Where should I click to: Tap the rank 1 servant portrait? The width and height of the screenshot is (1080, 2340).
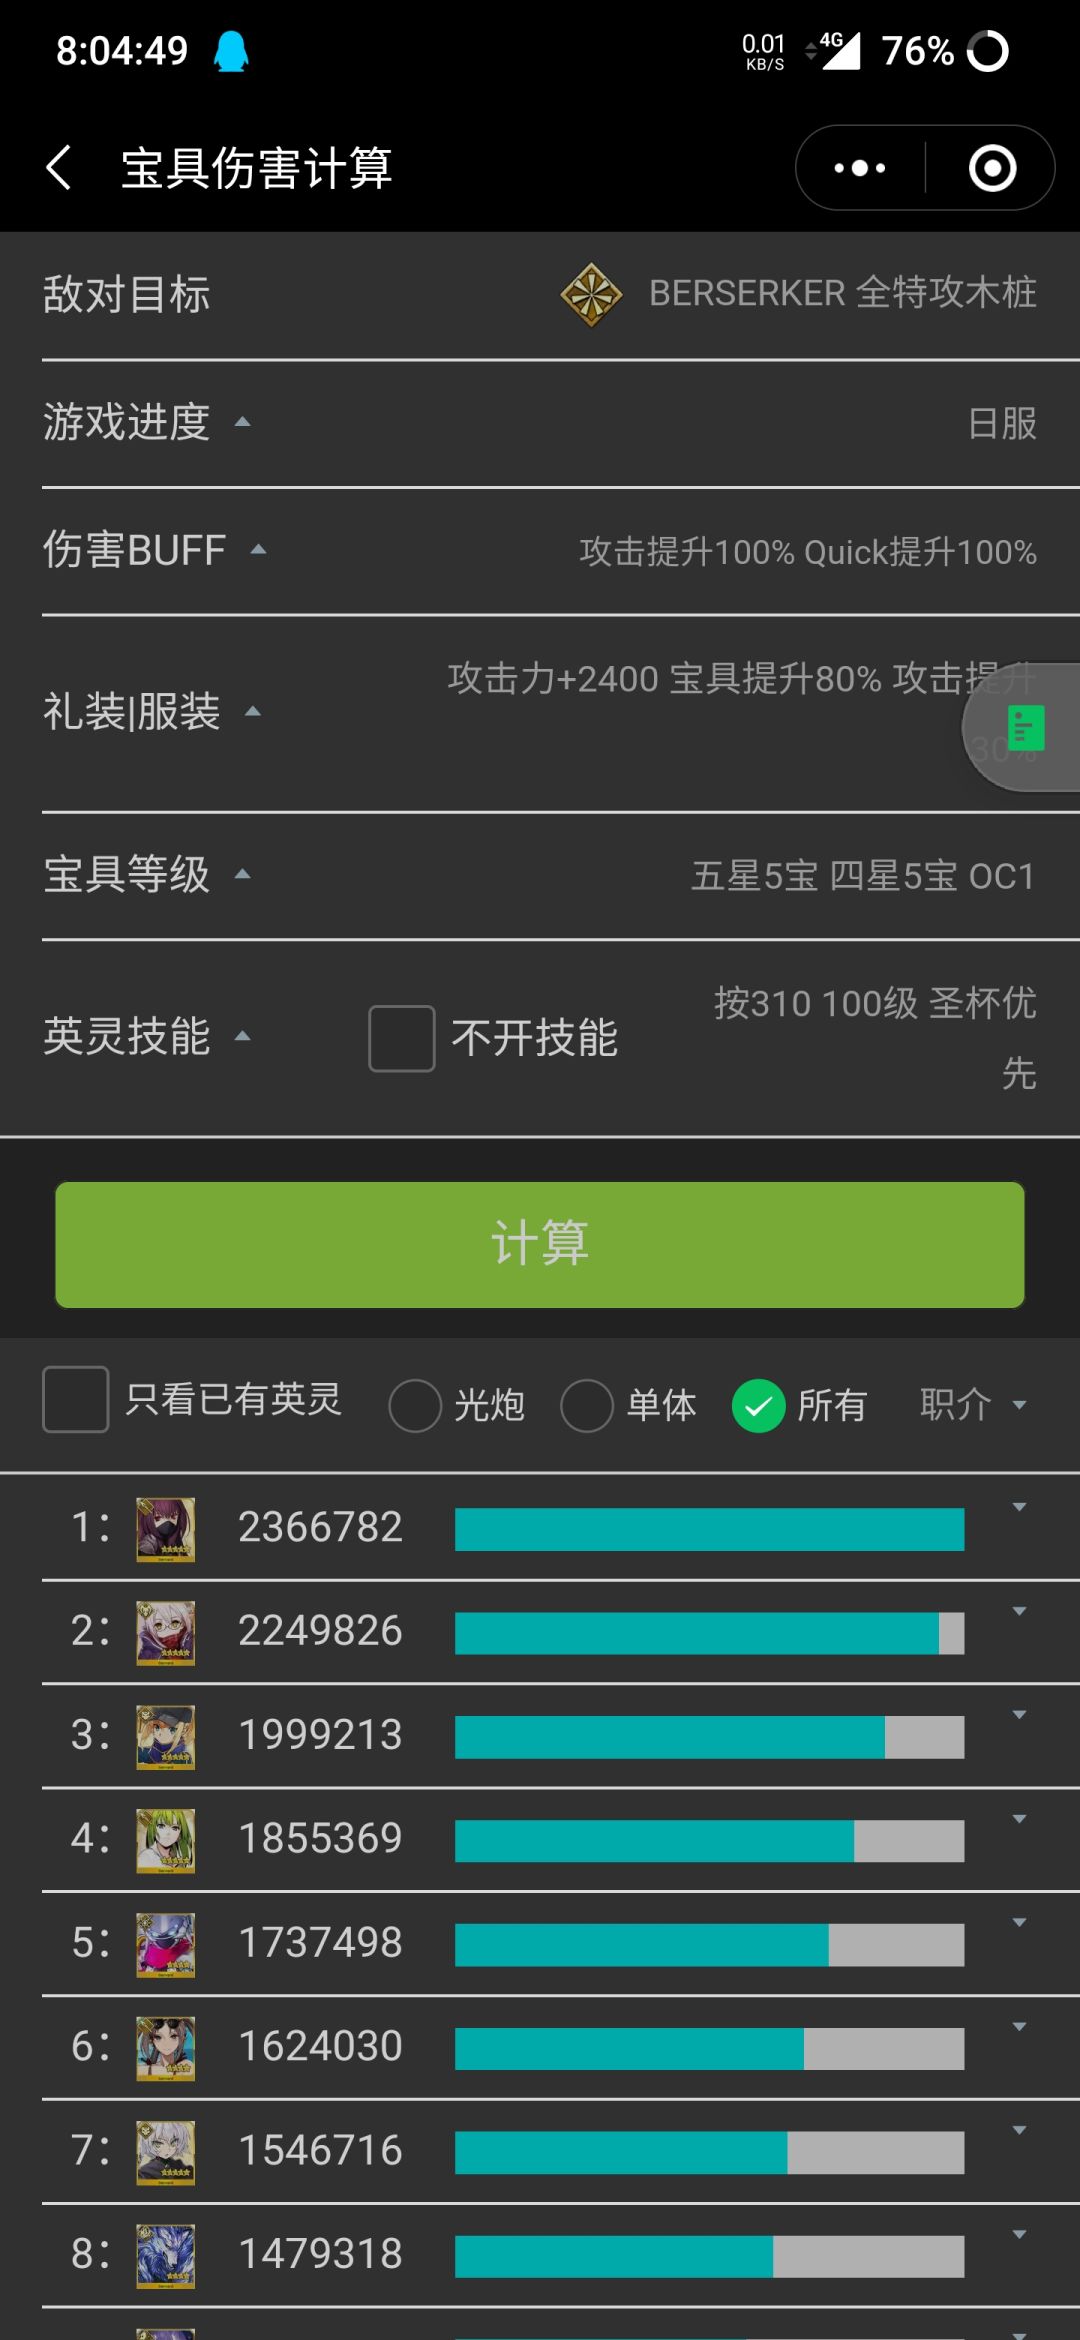(166, 1529)
